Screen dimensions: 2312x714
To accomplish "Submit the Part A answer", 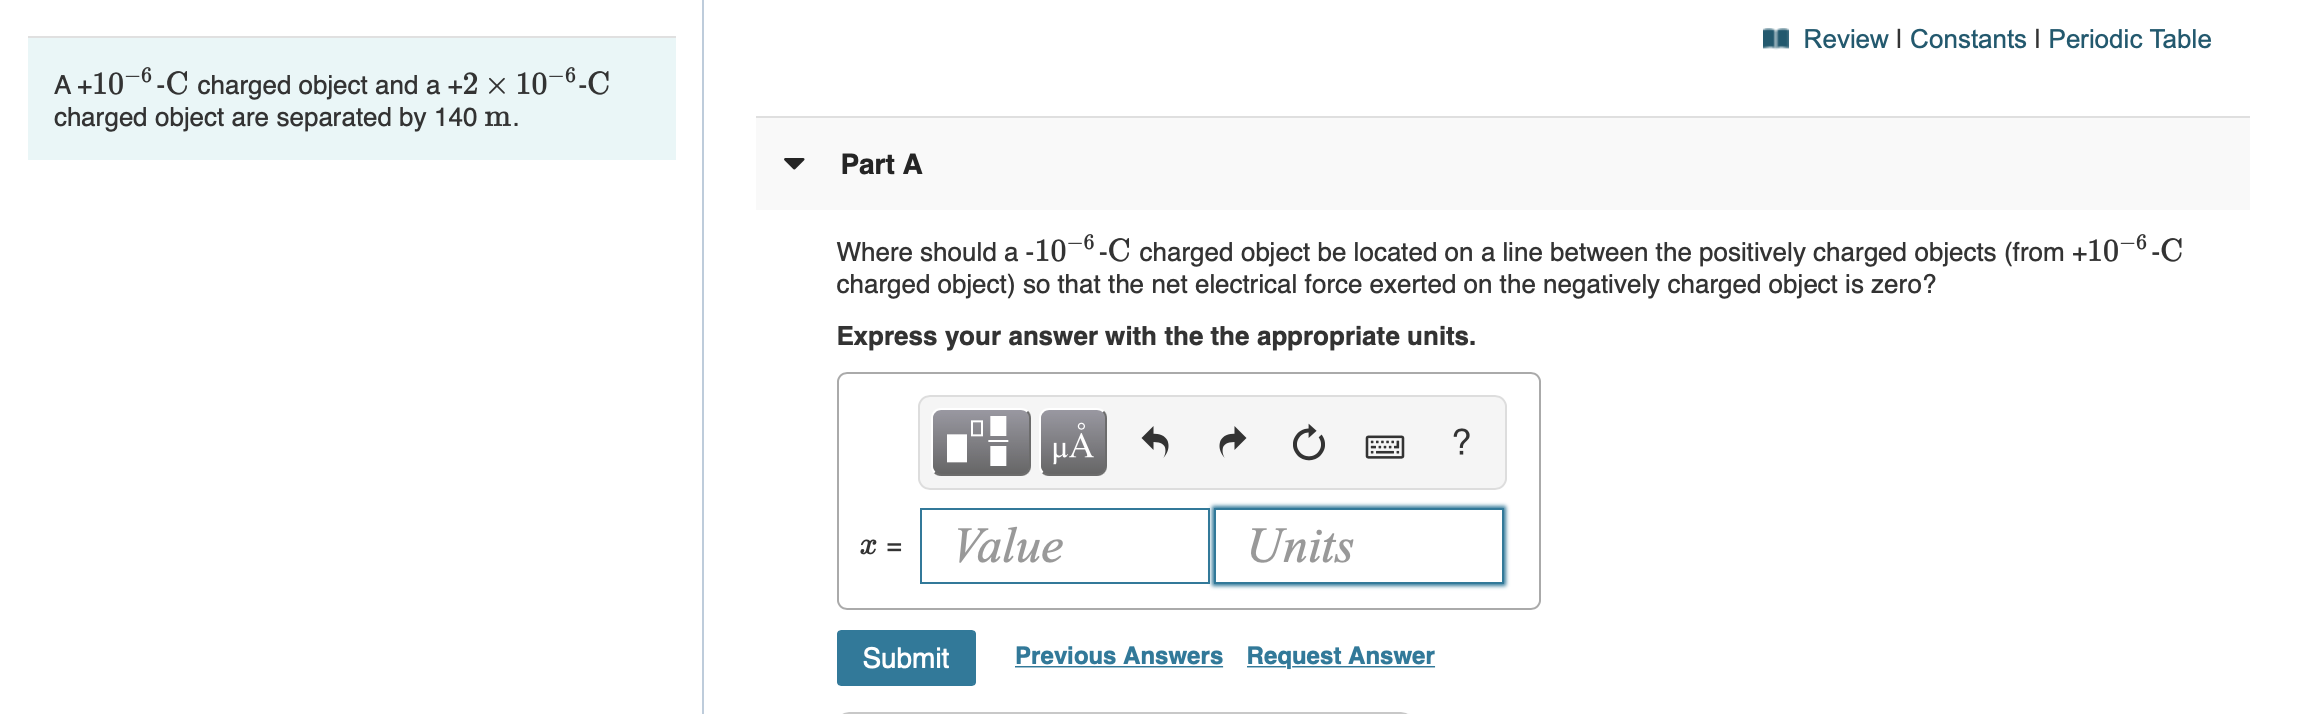I will click(905, 657).
